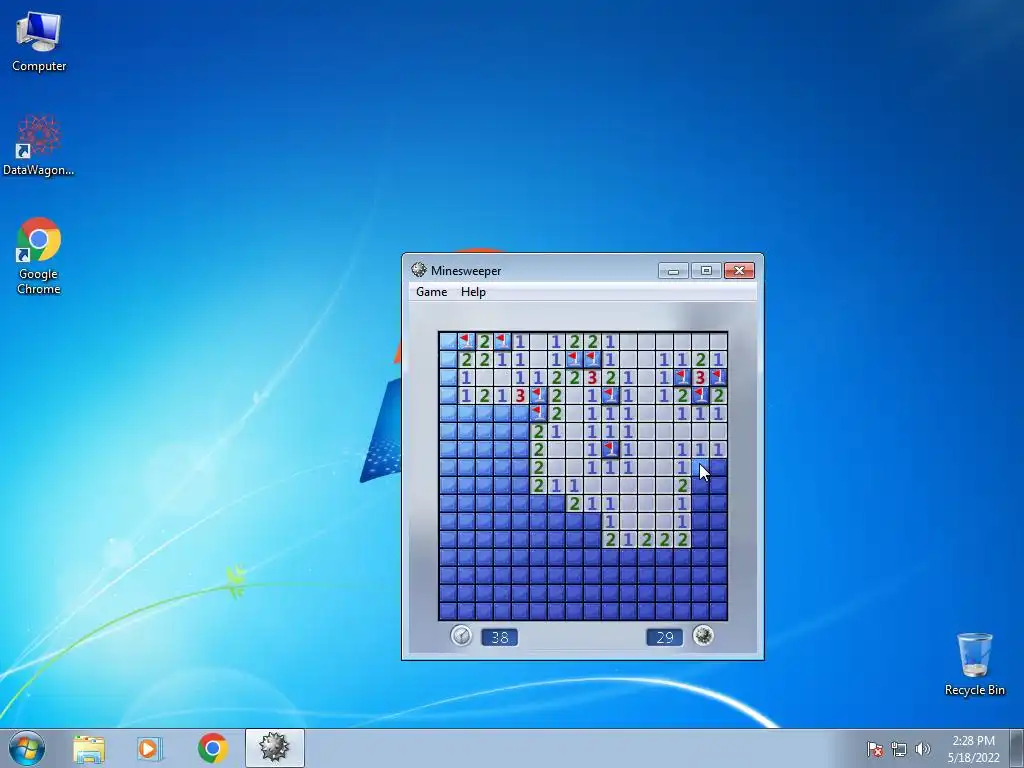This screenshot has height=768, width=1024.
Task: Select the Google Chrome desktop shortcut
Action: 39,256
